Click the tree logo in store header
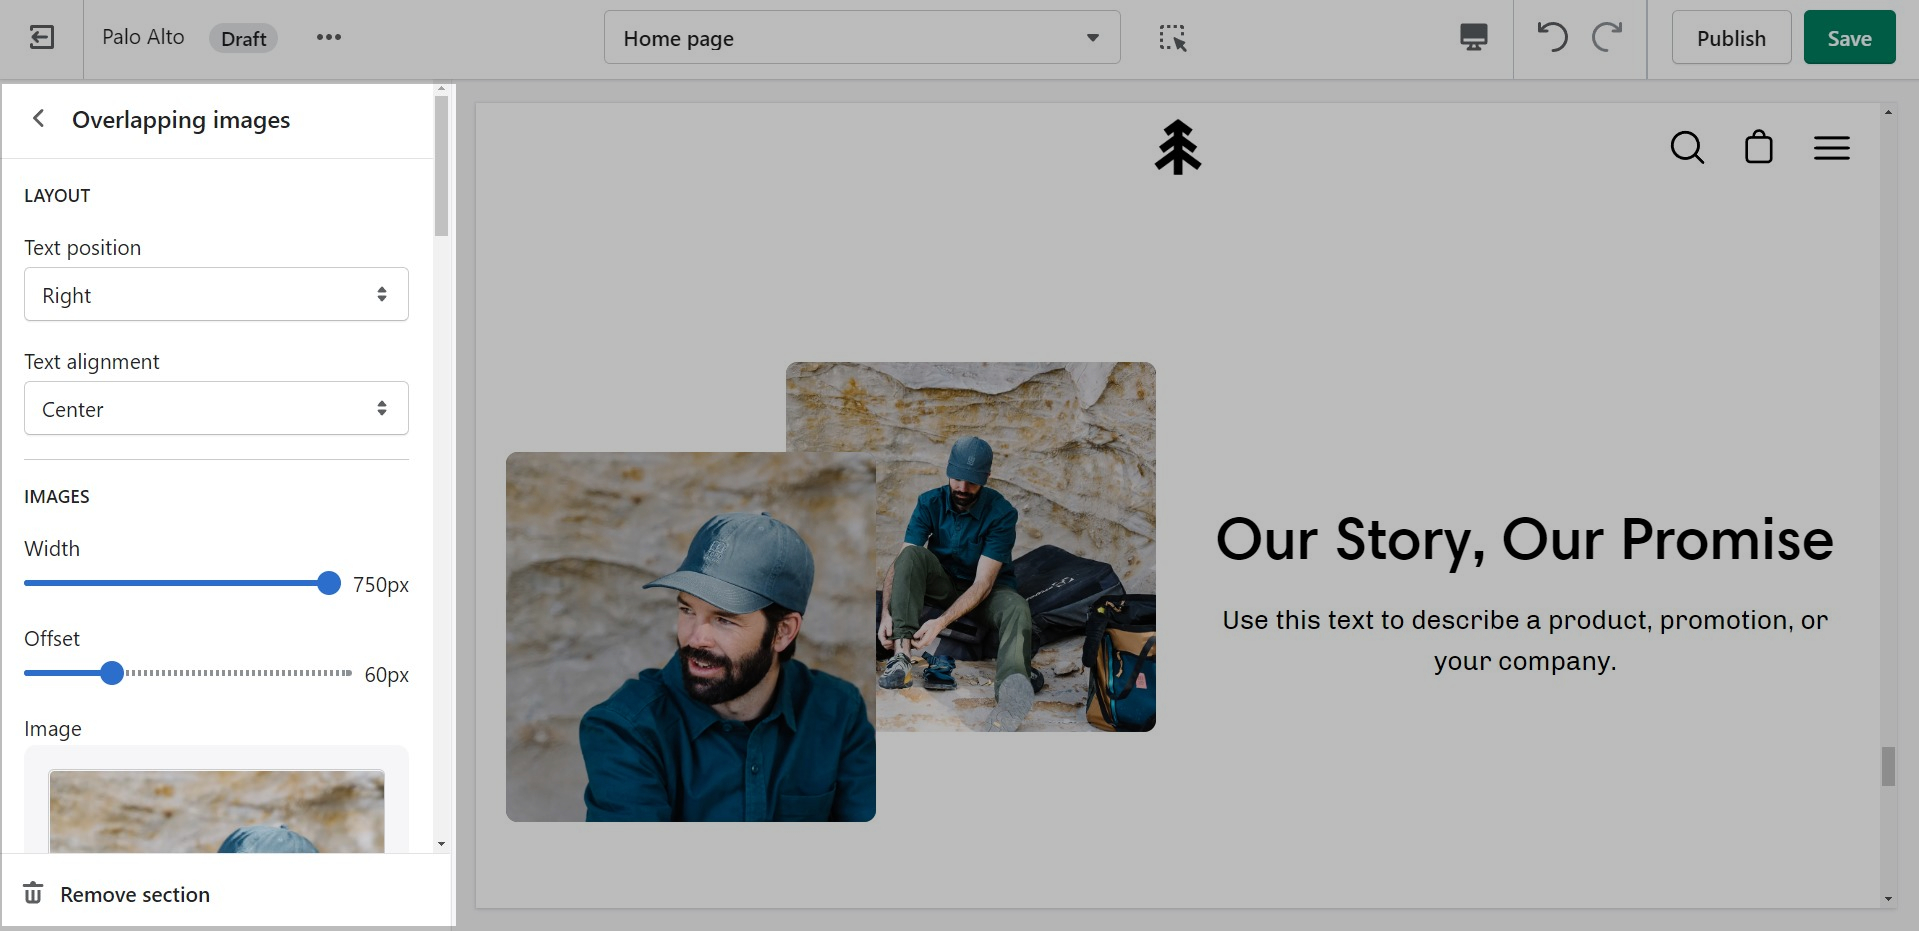The width and height of the screenshot is (1919, 931). 1177,148
